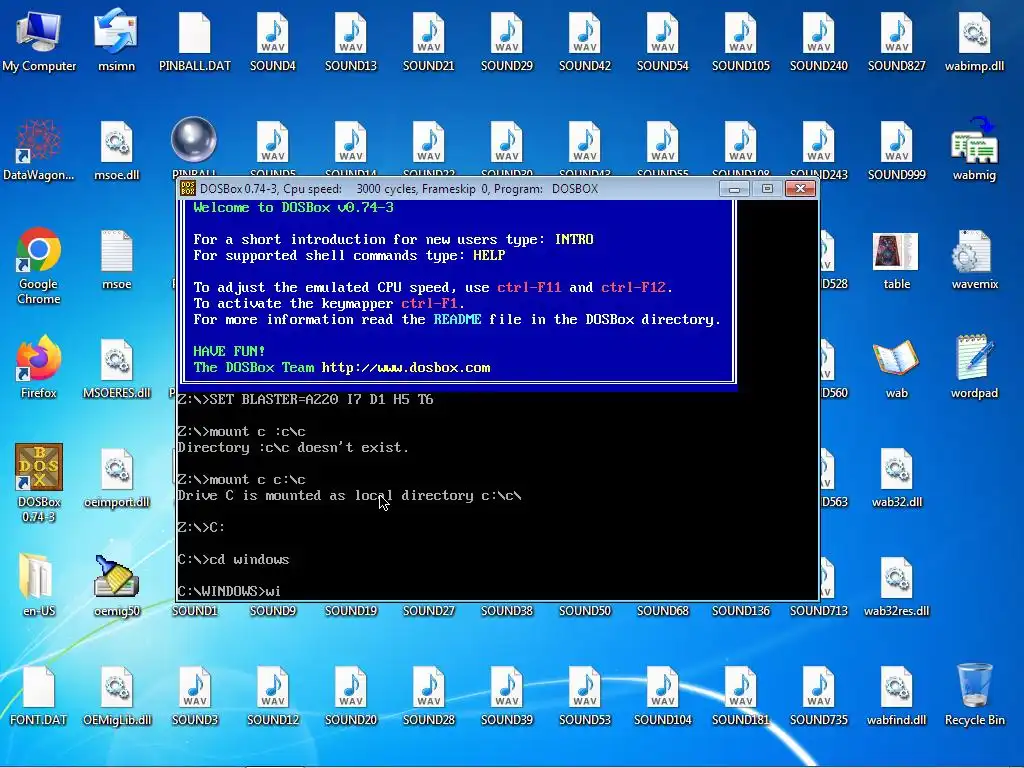Viewport: 1024px width, 768px height.
Task: Open the Pinball ball icon
Action: (194, 140)
